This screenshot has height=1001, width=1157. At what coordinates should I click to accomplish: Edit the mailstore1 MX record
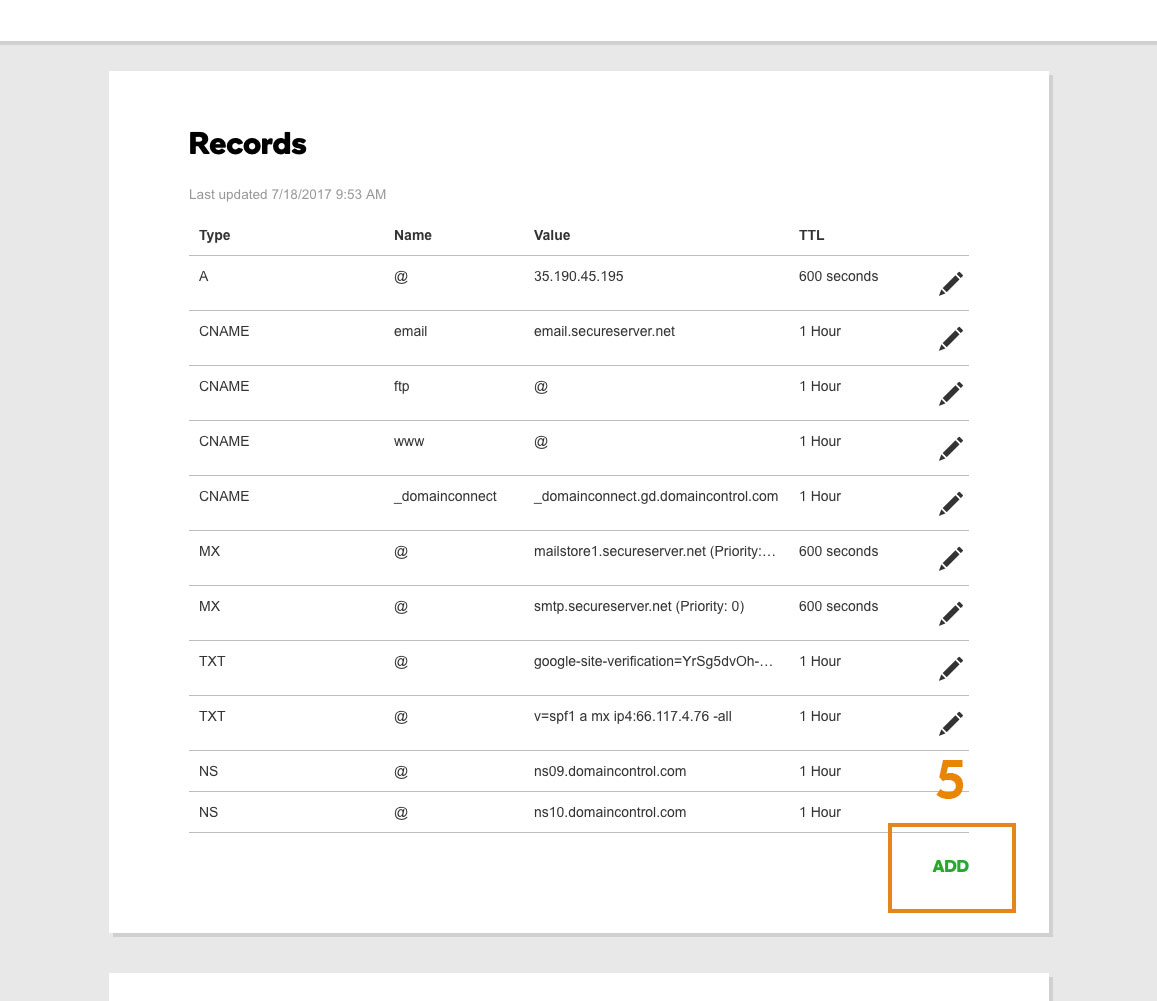(x=950, y=558)
